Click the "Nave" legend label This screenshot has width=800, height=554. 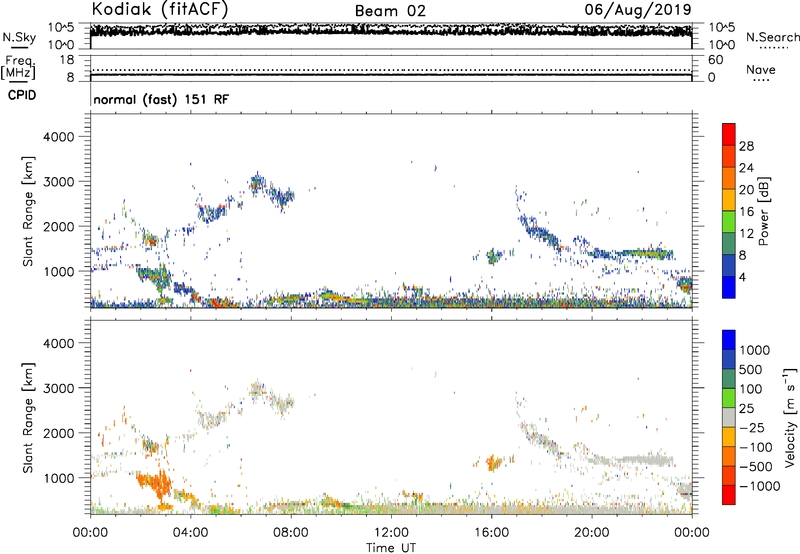(x=760, y=70)
